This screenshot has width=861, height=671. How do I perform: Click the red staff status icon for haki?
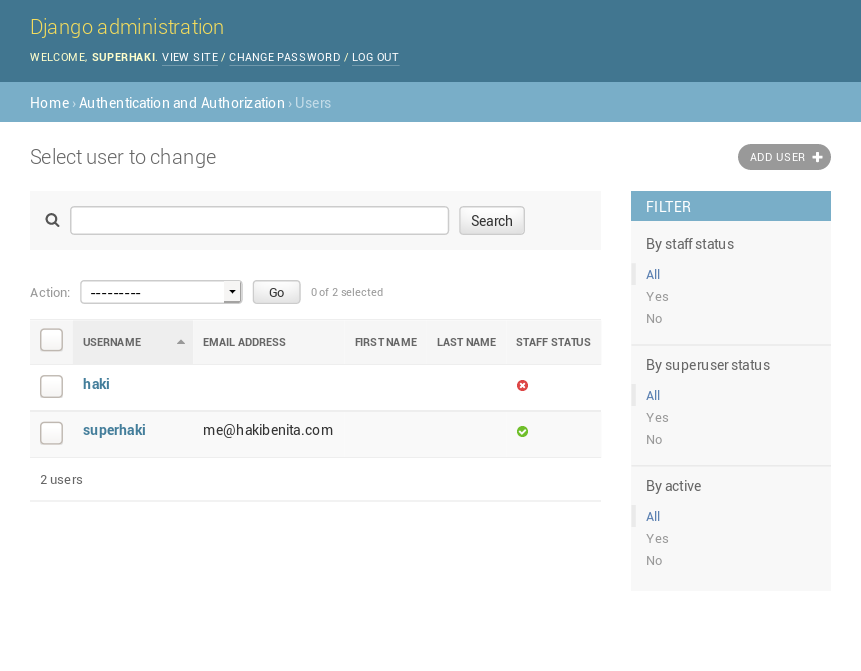click(522, 385)
